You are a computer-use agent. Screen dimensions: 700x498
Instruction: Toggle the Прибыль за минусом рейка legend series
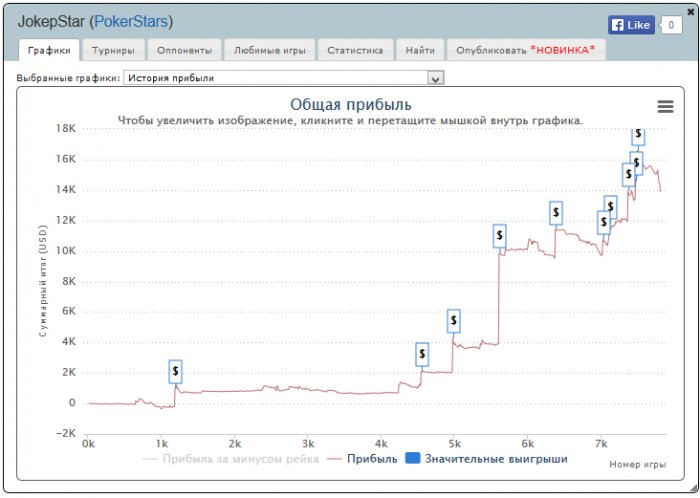coord(230,459)
